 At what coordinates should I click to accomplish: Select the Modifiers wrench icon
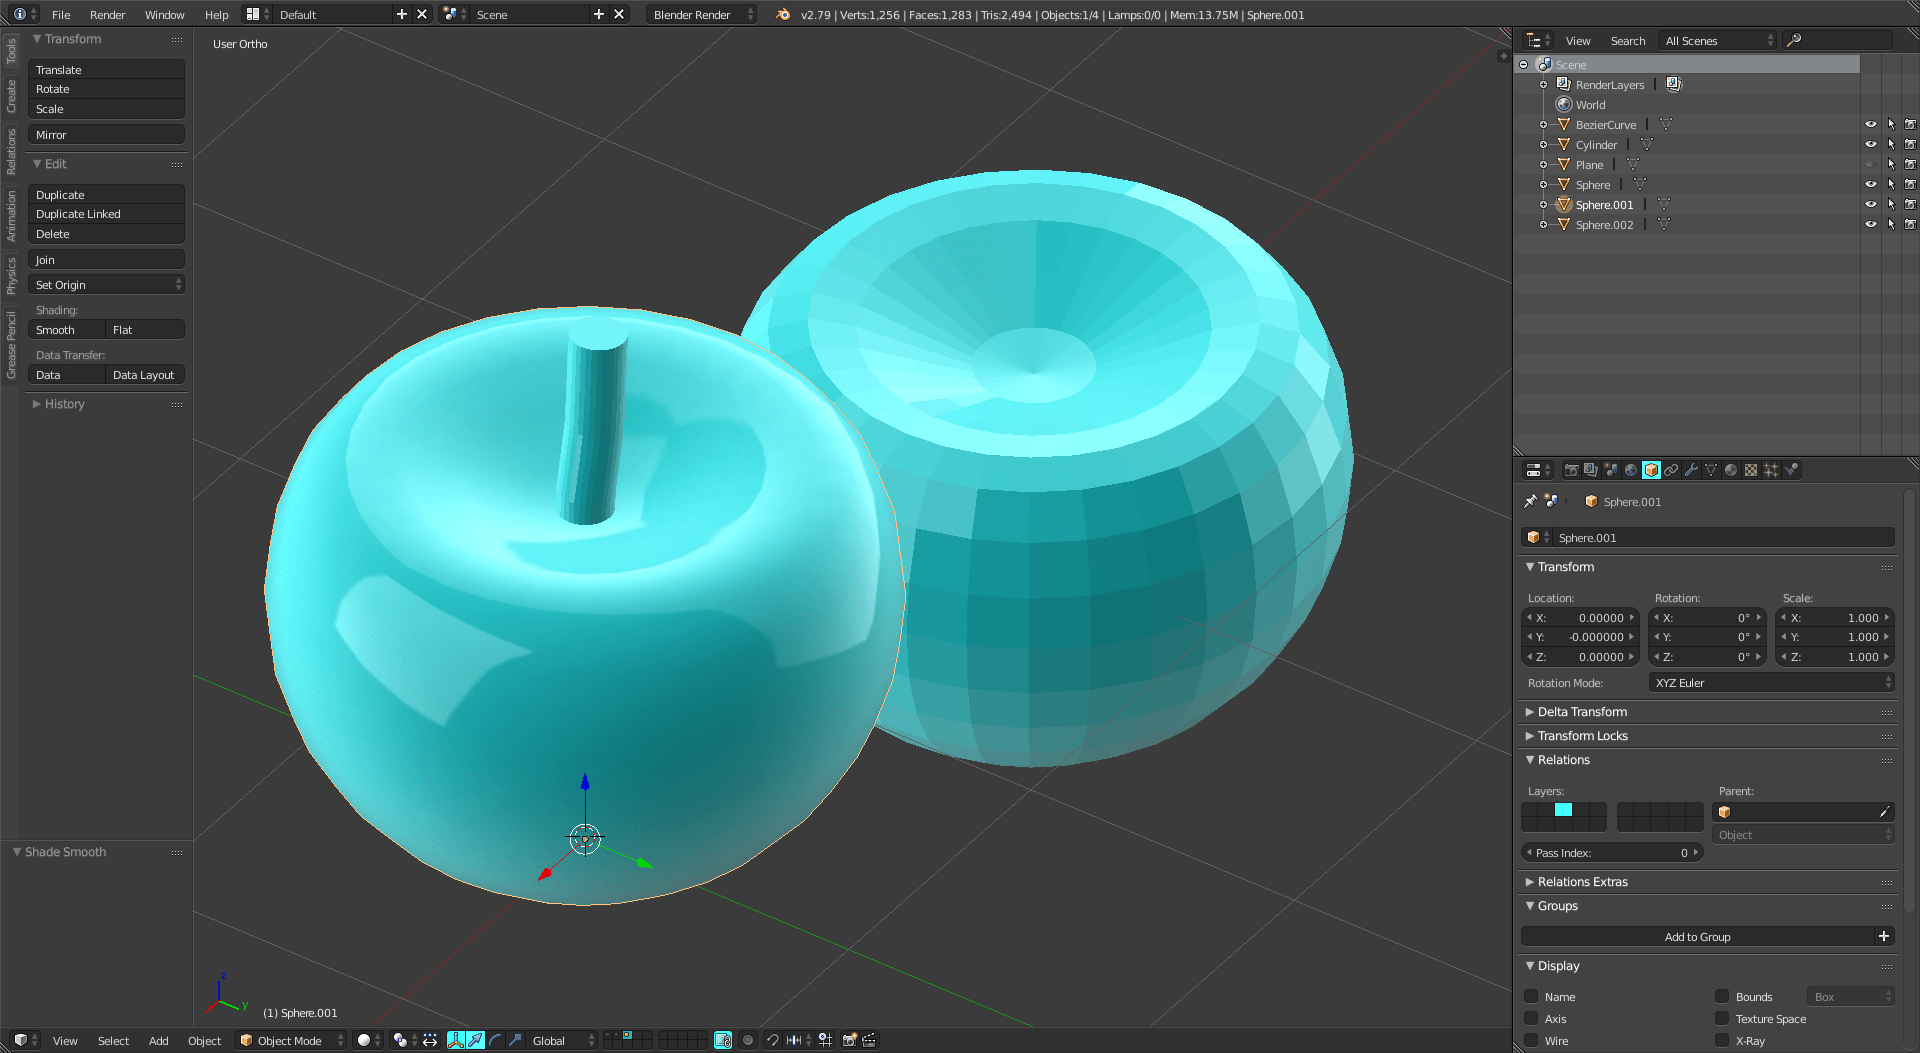tap(1692, 470)
